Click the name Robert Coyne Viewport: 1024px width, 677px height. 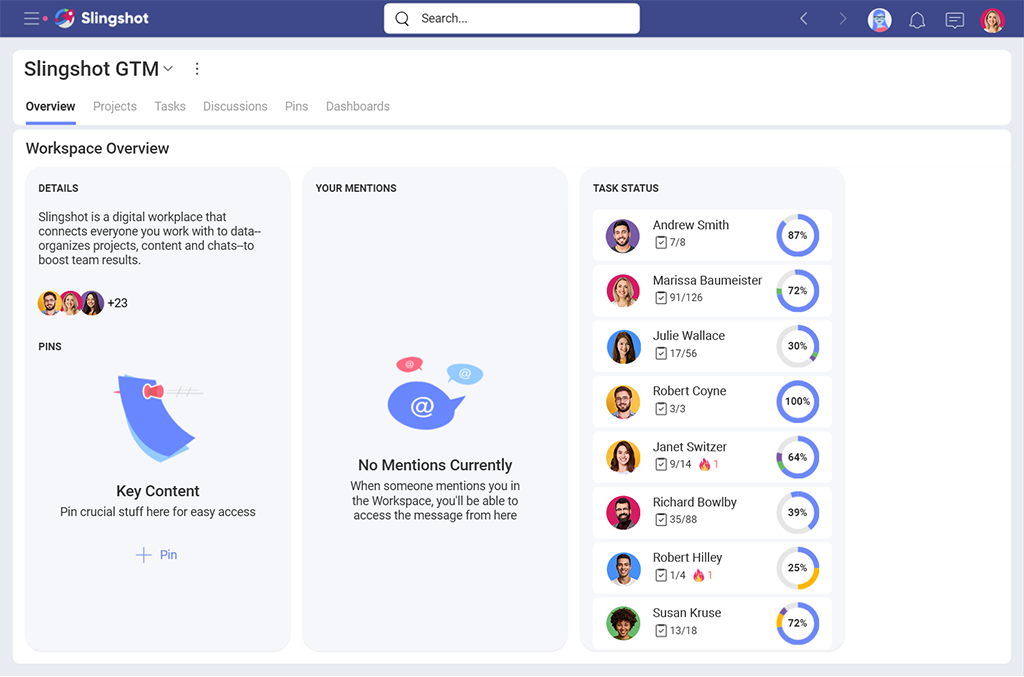[x=690, y=391]
